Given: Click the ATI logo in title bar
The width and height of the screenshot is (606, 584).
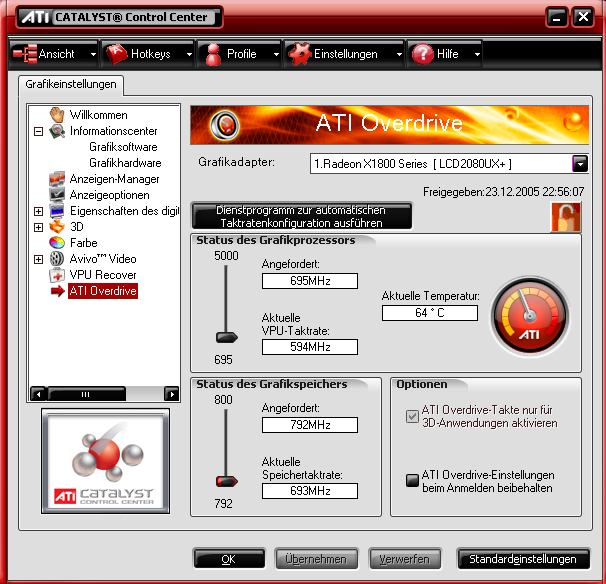Looking at the screenshot, I should point(35,17).
